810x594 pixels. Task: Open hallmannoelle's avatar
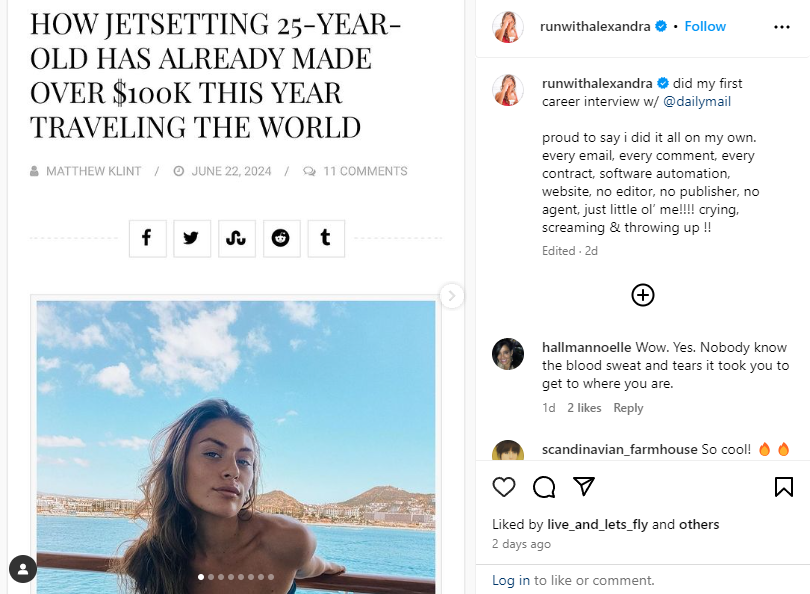508,354
